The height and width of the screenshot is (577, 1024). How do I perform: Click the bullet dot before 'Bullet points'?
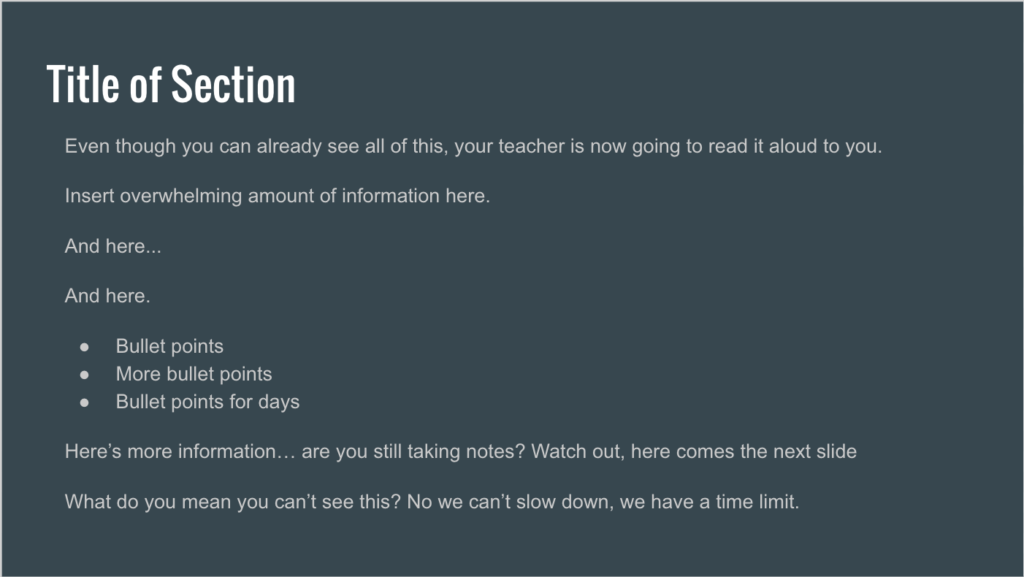[84, 347]
